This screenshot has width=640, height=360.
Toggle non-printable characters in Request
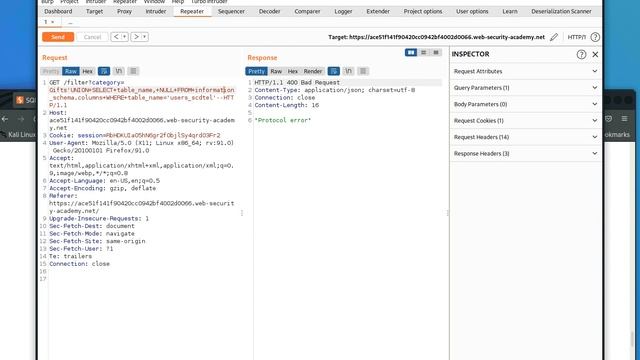pyautogui.click(x=119, y=71)
